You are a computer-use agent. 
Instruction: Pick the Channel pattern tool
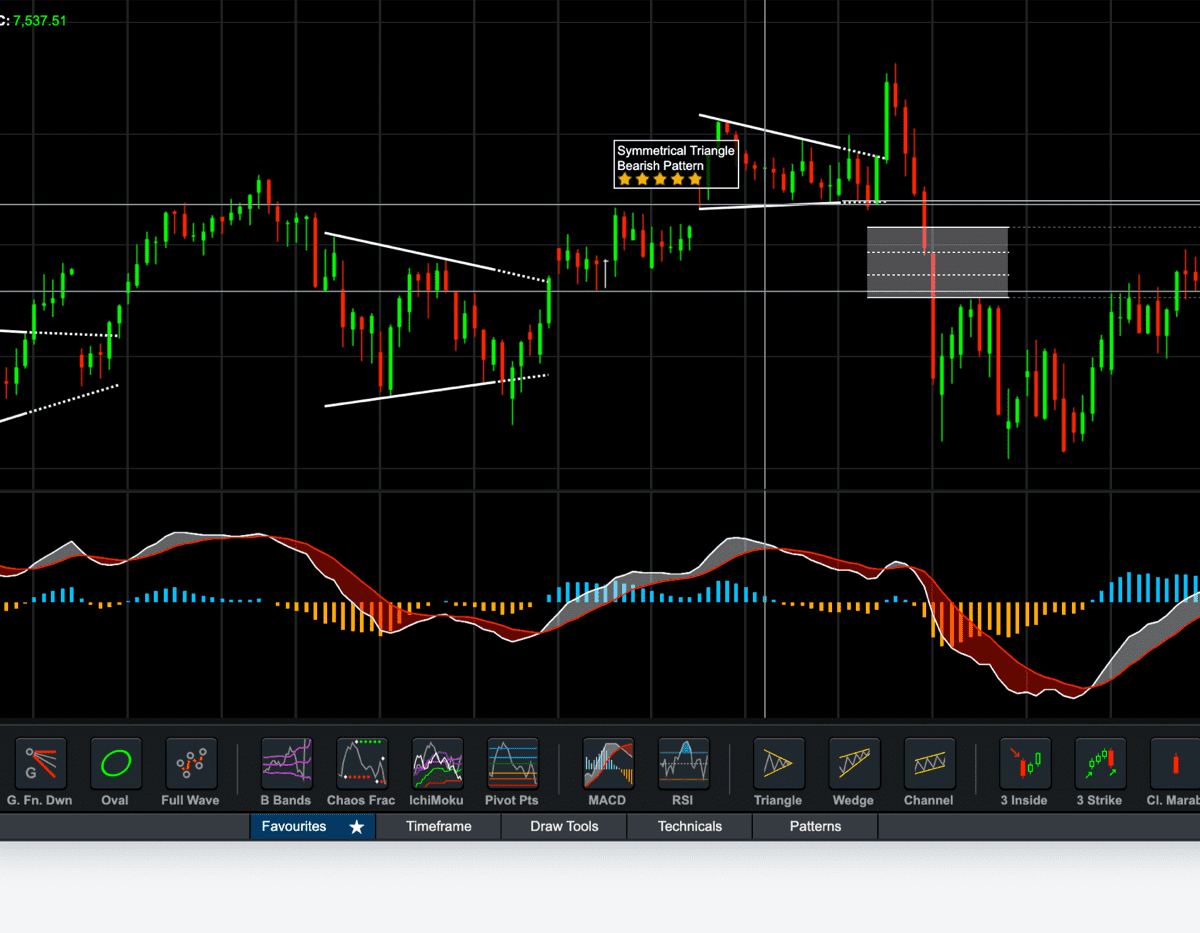point(929,765)
